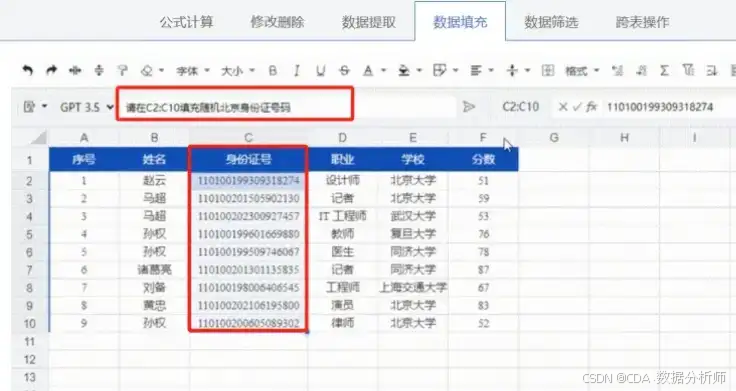Click the ascending sort icon
This screenshot has height=391, width=736.
[x=617, y=71]
